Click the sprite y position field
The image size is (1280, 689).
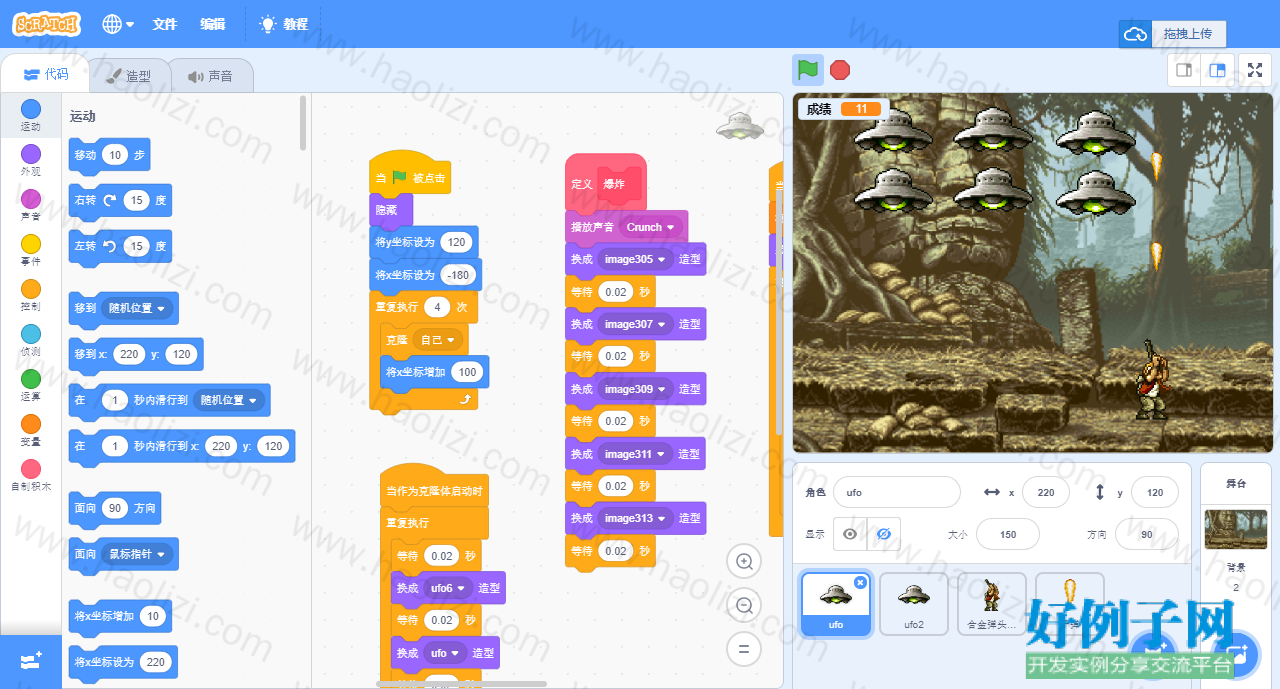point(1154,492)
